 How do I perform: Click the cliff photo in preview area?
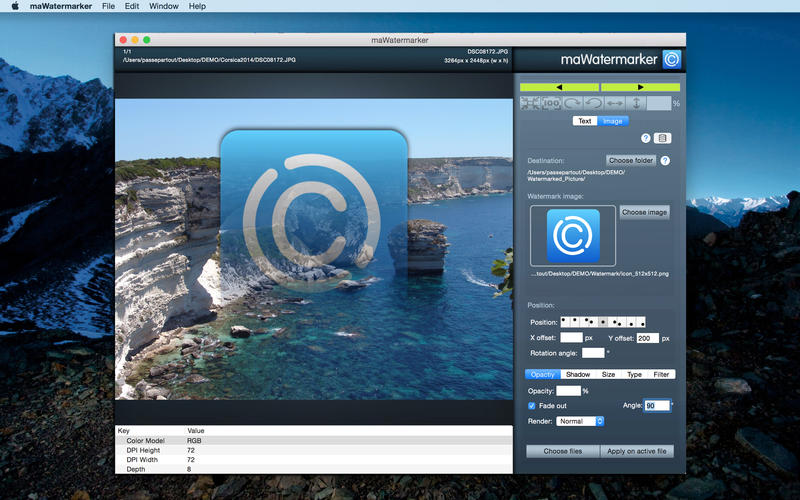(x=314, y=249)
